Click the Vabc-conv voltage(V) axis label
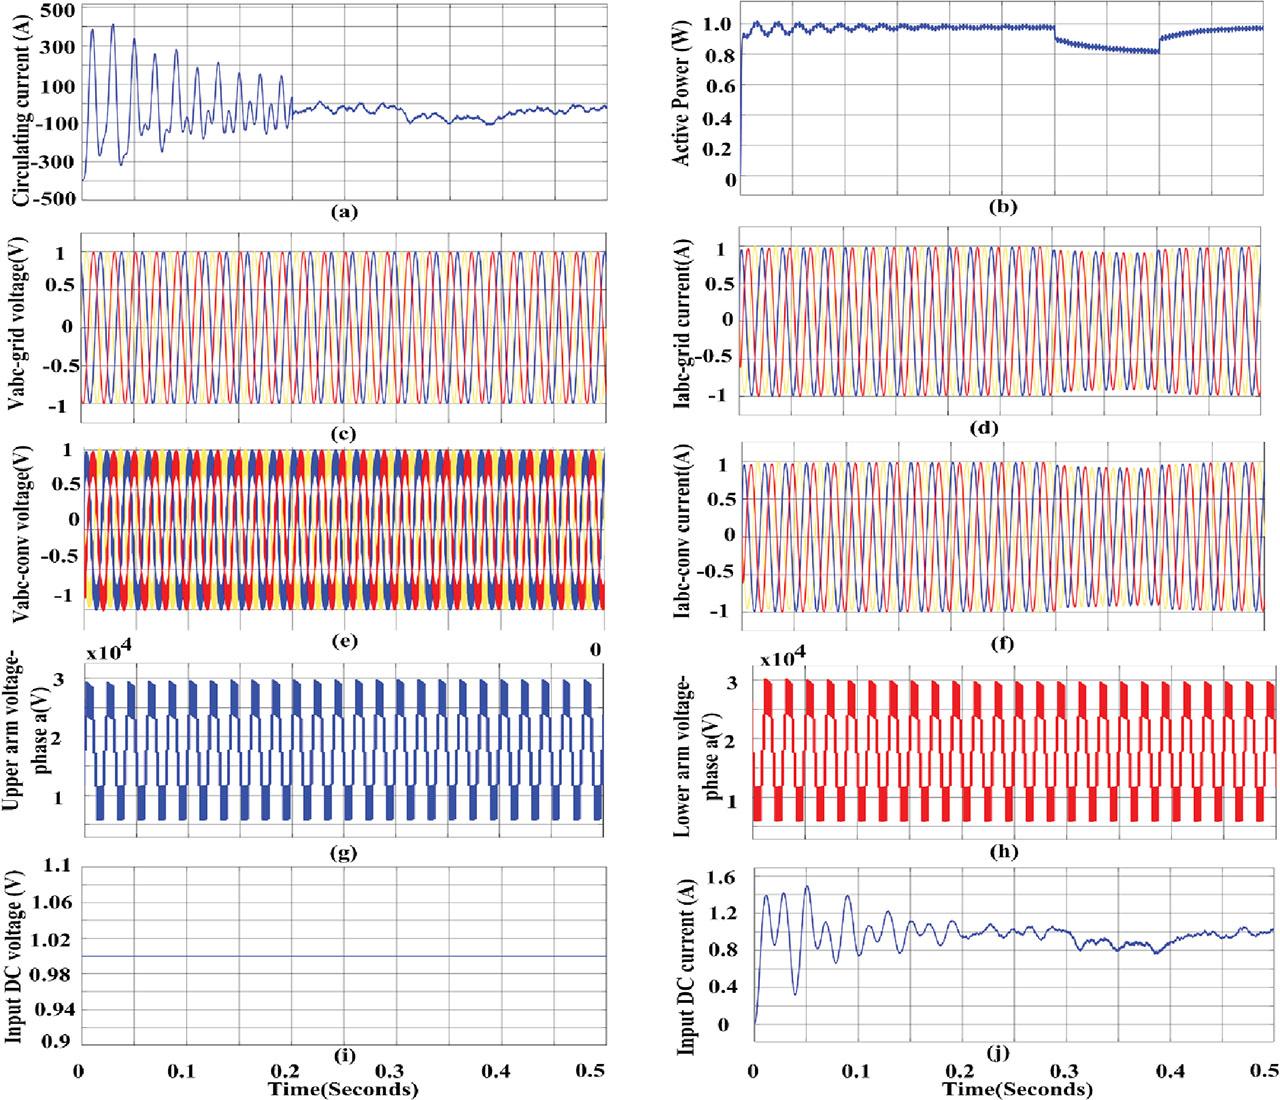This screenshot has width=1280, height=1100. (21, 529)
